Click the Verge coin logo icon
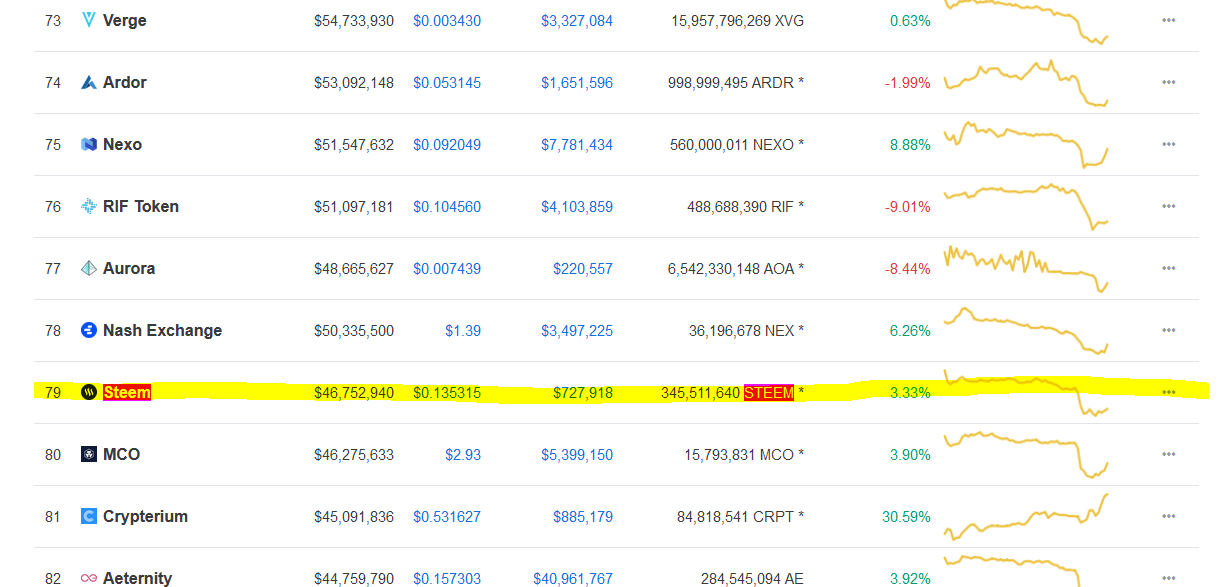Screen dimensions: 1226x587 [89, 20]
